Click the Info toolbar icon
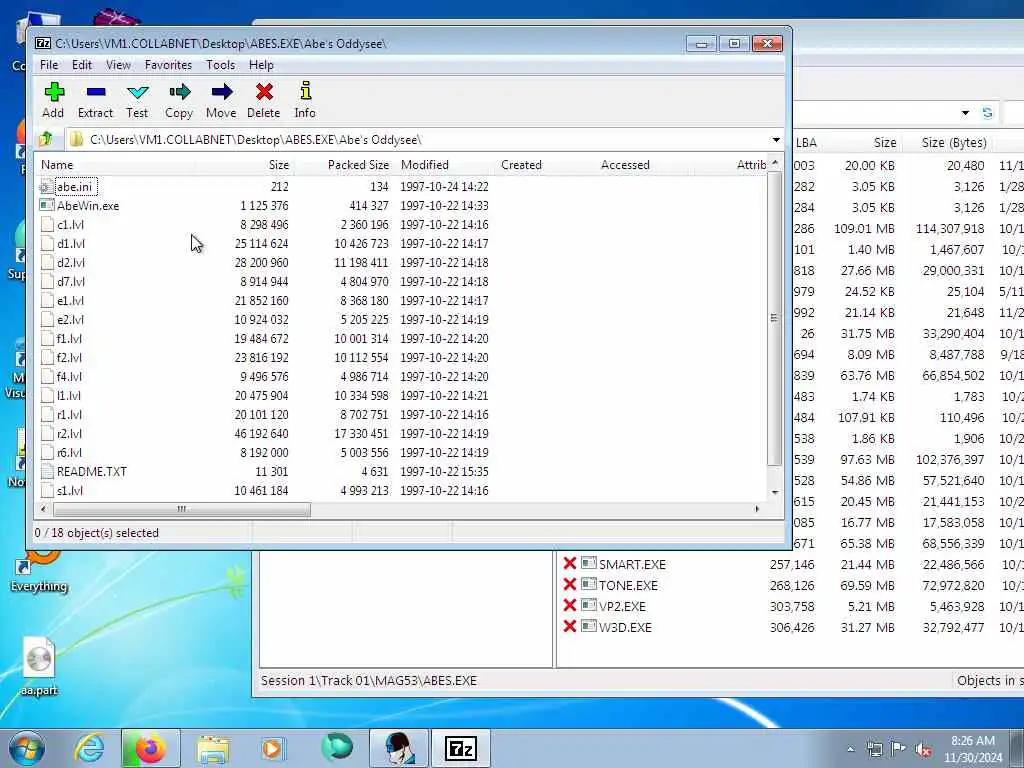1024x768 pixels. coord(305,90)
